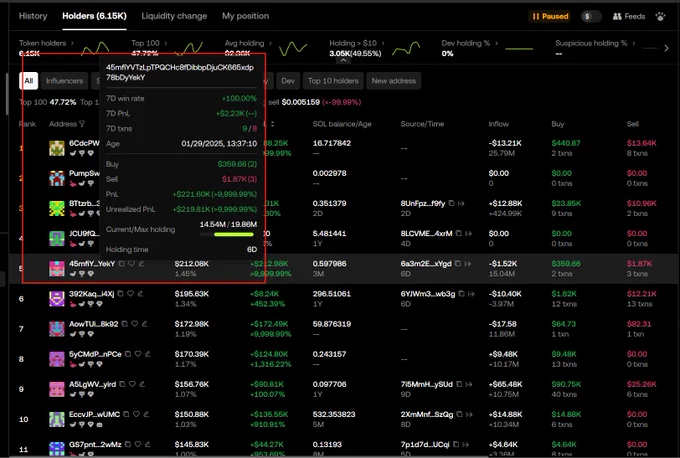Viewport: 680px width, 458px height.
Task: Open source 2XmMnf...SzQg arrow icon
Action: (469, 414)
